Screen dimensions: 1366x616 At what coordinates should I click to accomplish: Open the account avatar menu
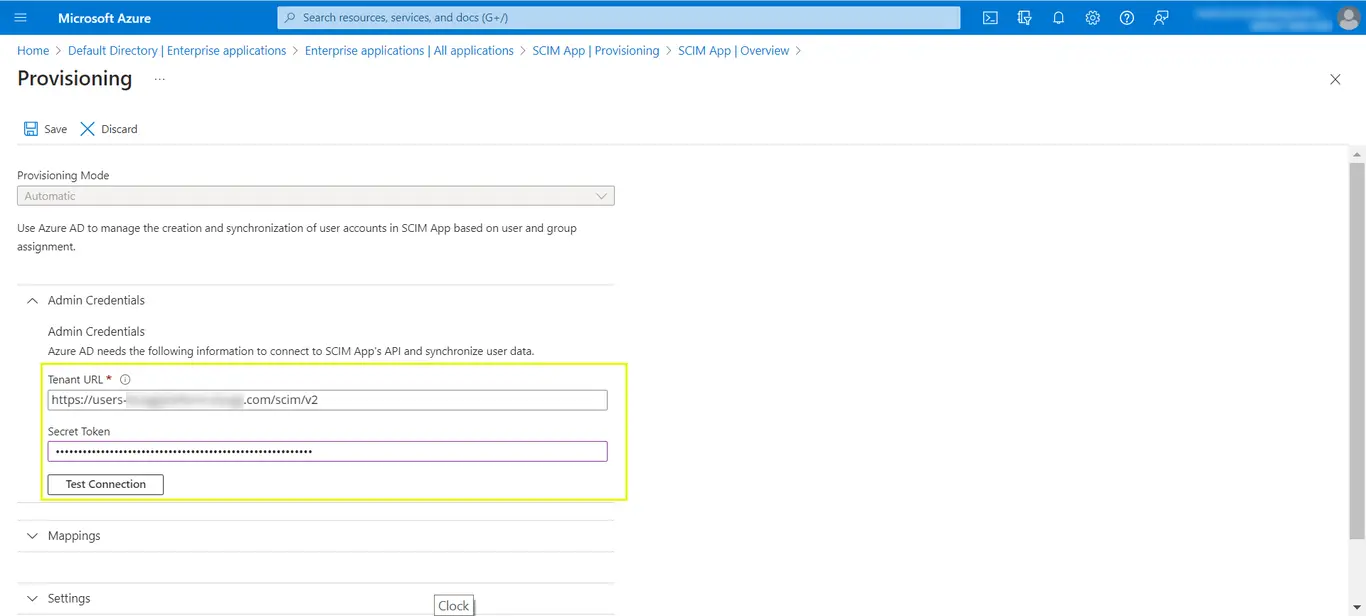pos(1348,18)
